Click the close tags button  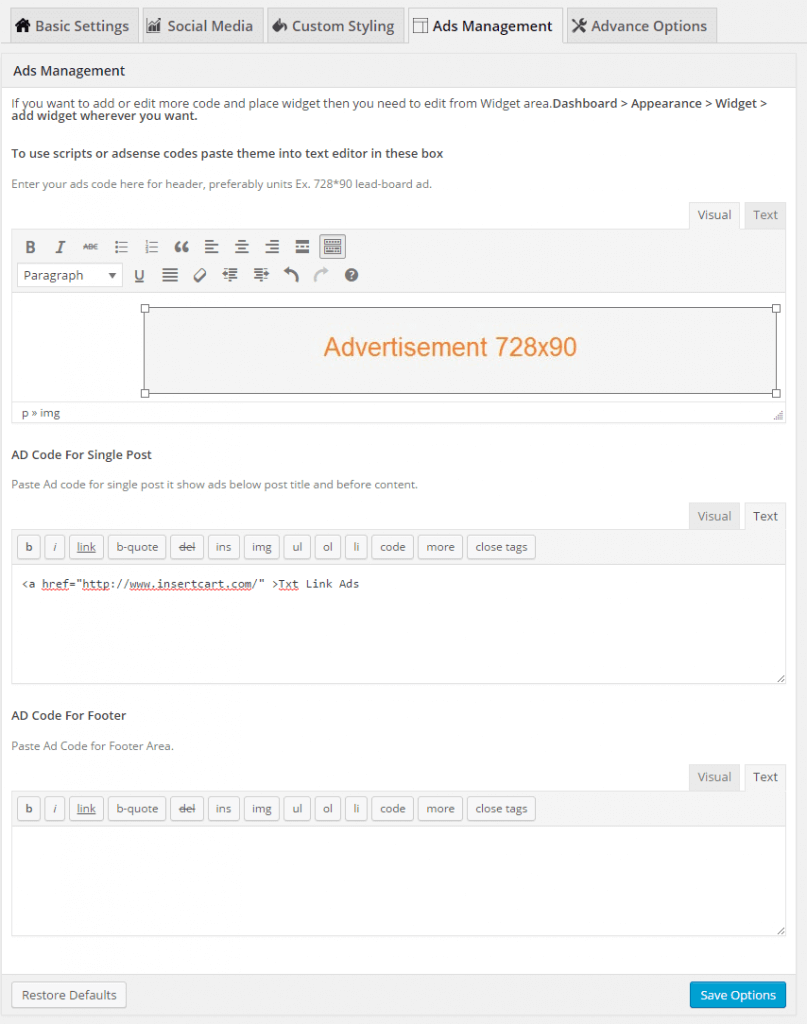(501, 808)
